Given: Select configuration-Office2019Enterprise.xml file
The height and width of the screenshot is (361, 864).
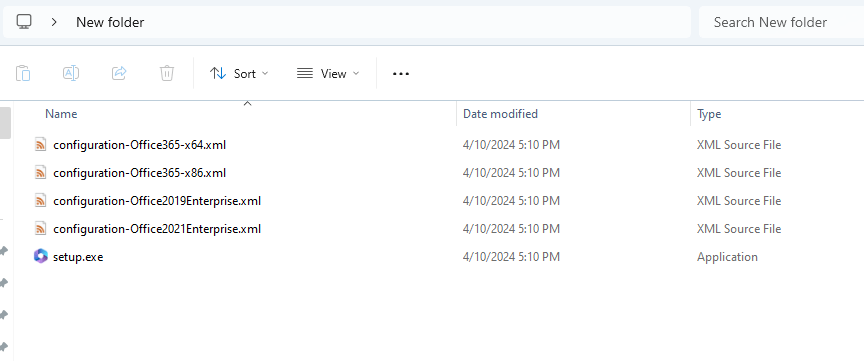Looking at the screenshot, I should (x=157, y=201).
